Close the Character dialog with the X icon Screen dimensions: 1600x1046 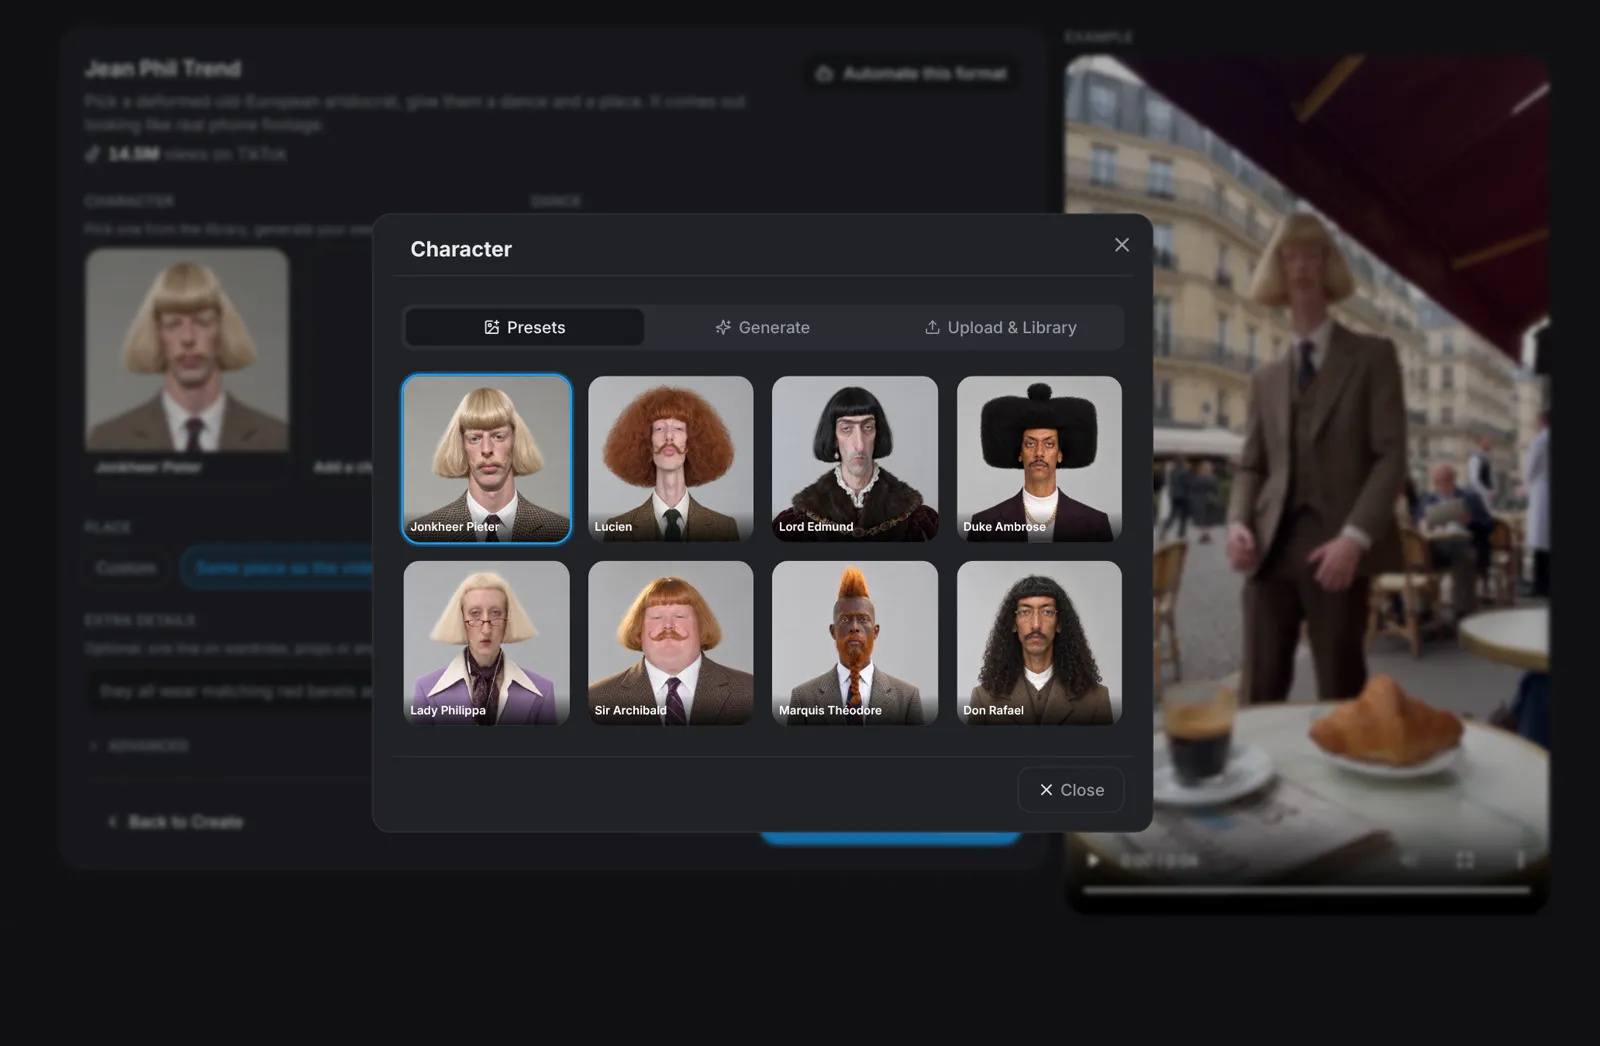[x=1122, y=245]
